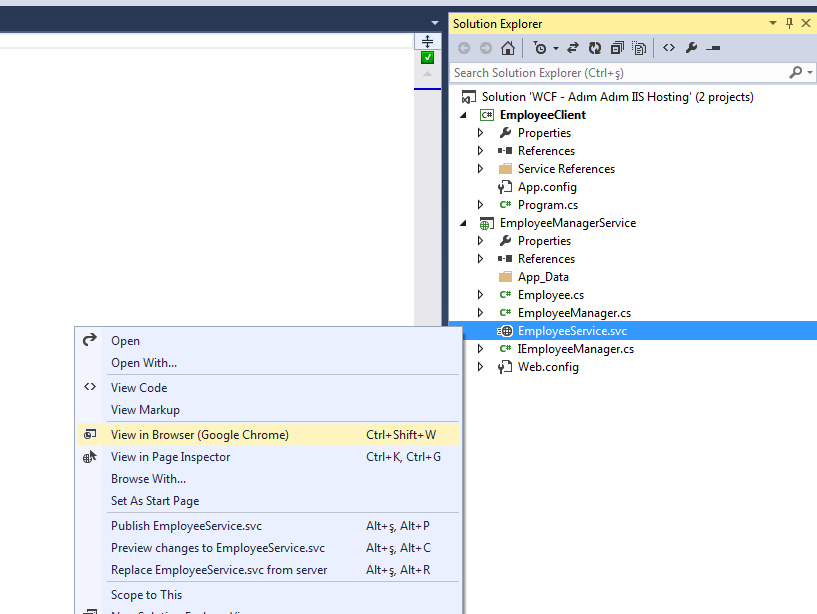The height and width of the screenshot is (614, 817).
Task: Choose Set As Start Page
Action: coord(268,500)
